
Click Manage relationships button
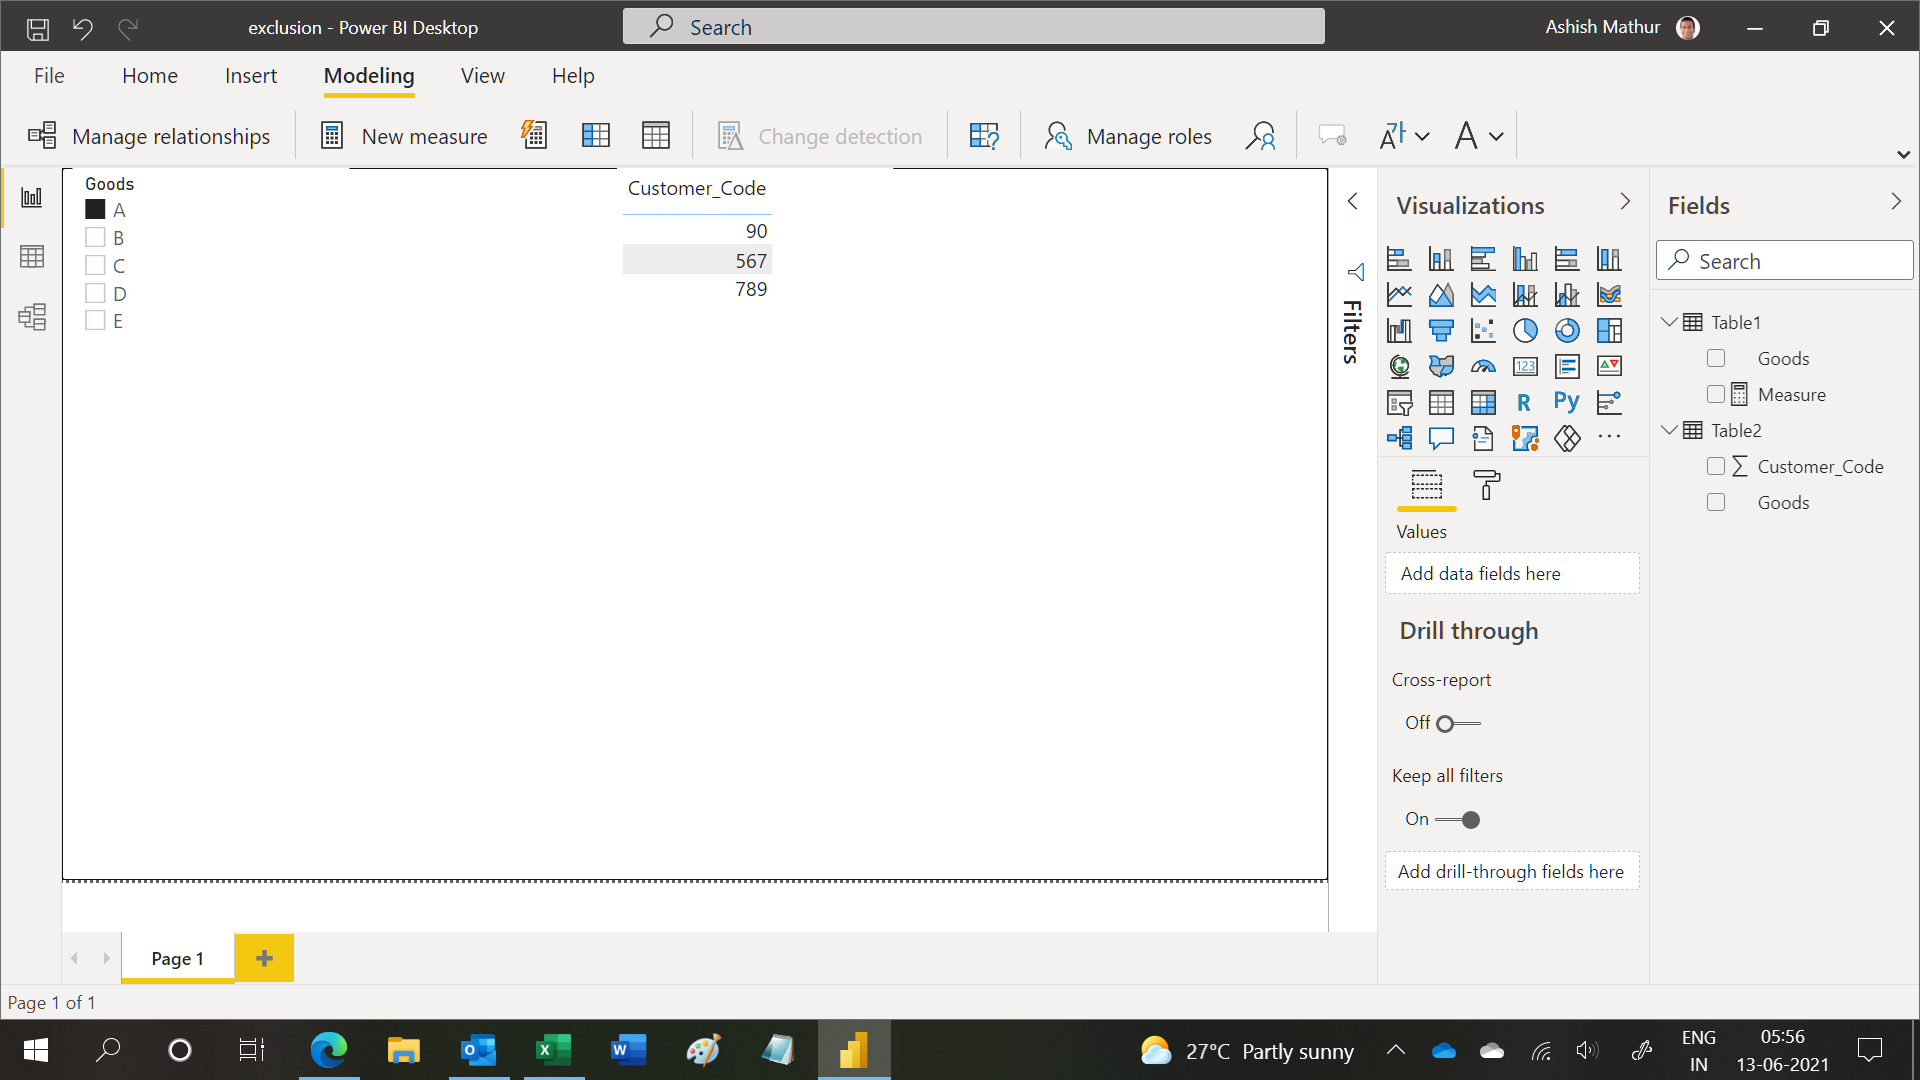coord(149,136)
